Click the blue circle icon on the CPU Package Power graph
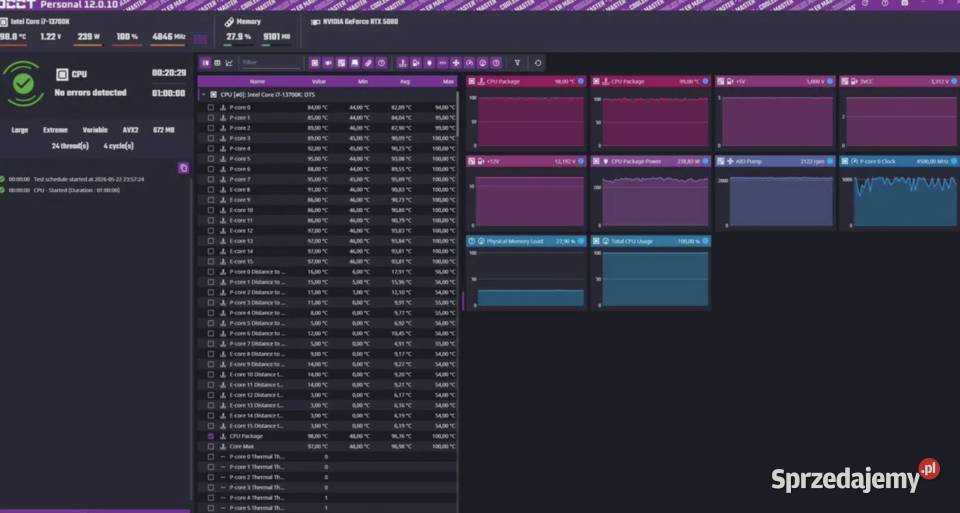Image resolution: width=960 pixels, height=513 pixels. [x=705, y=162]
